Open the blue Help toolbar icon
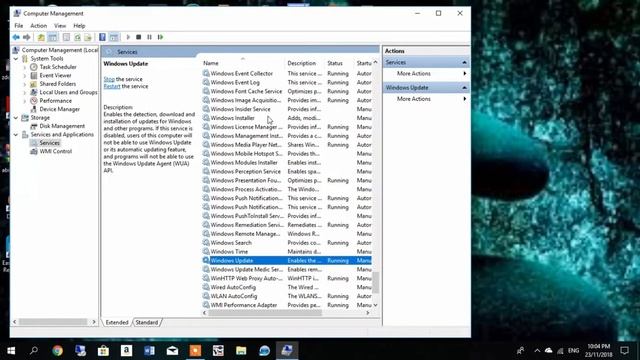 tap(102, 37)
